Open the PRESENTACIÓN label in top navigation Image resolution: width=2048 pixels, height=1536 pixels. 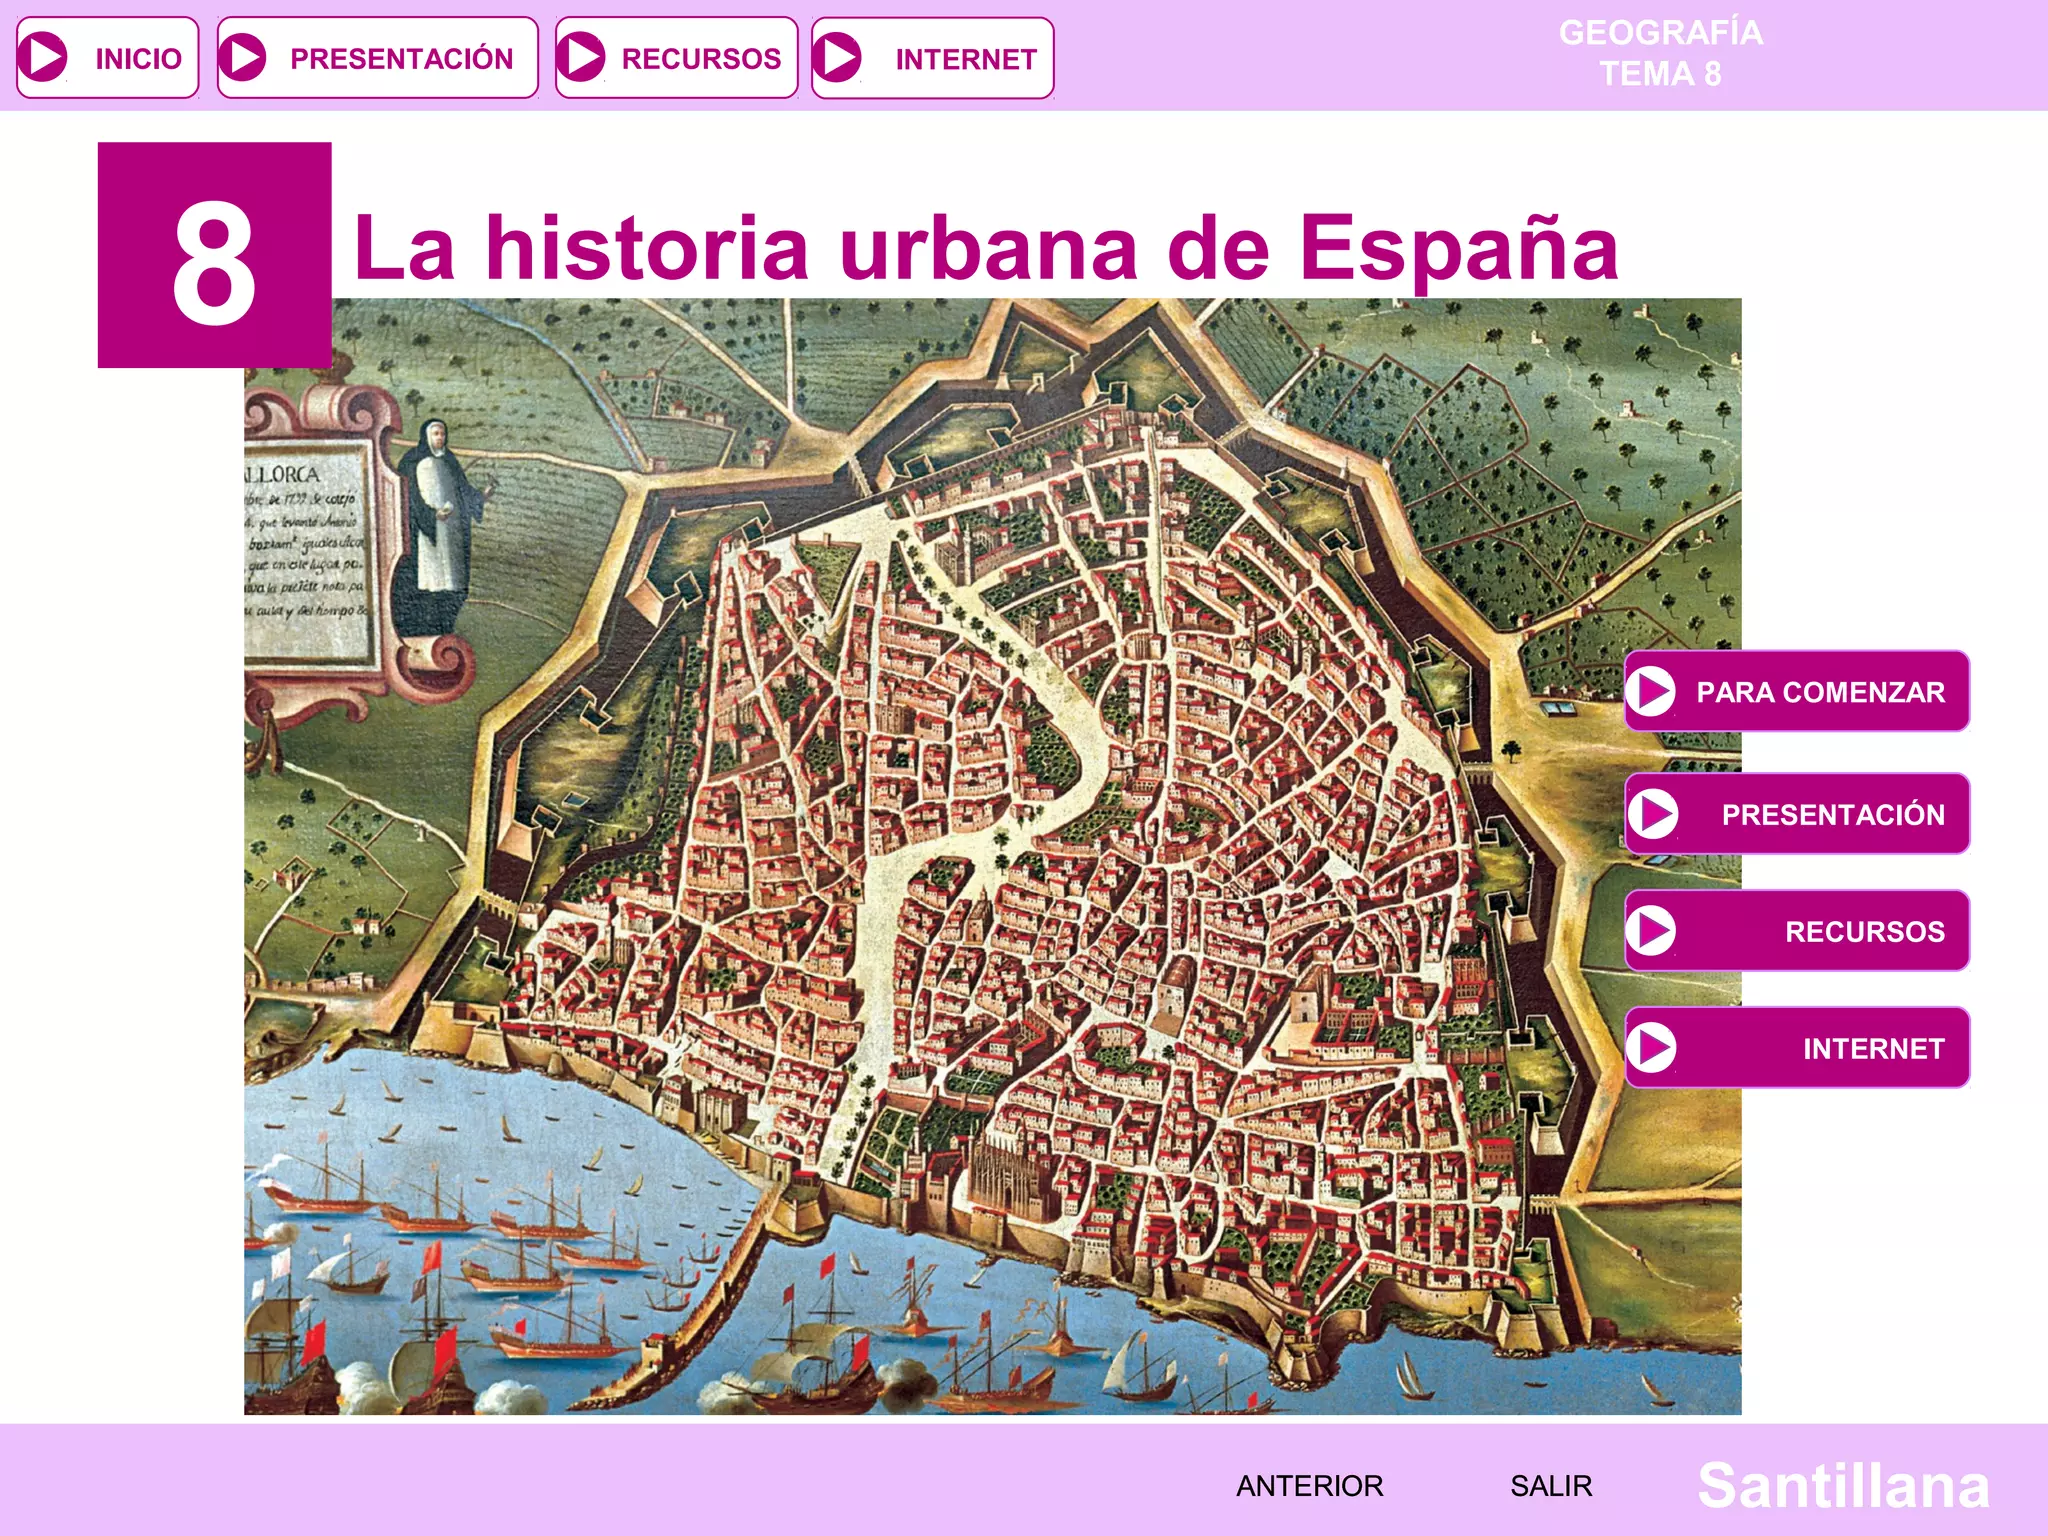pos(401,59)
